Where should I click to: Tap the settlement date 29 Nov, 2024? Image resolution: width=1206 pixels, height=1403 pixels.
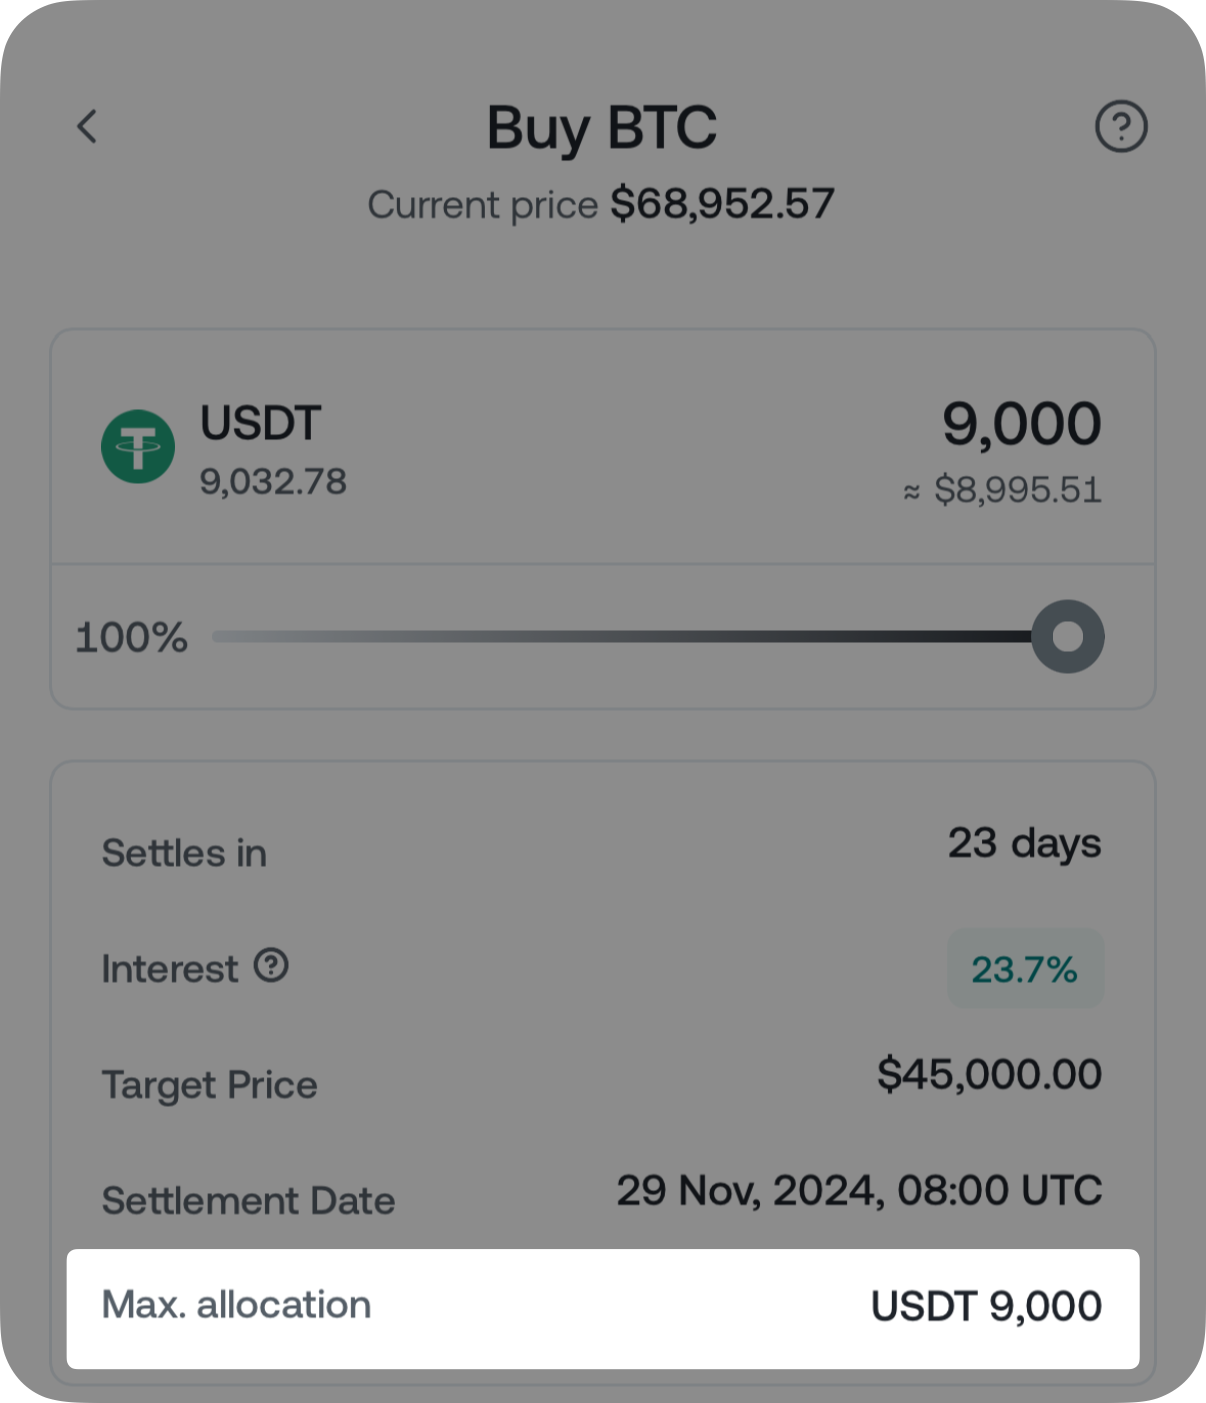click(x=859, y=1190)
